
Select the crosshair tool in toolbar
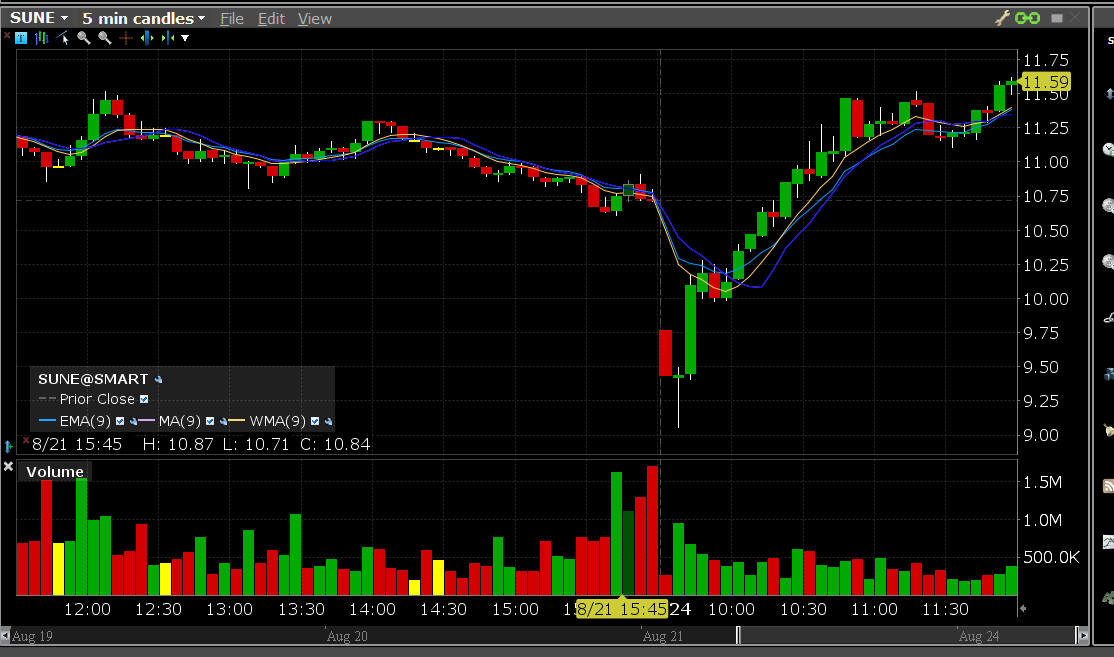(125, 38)
